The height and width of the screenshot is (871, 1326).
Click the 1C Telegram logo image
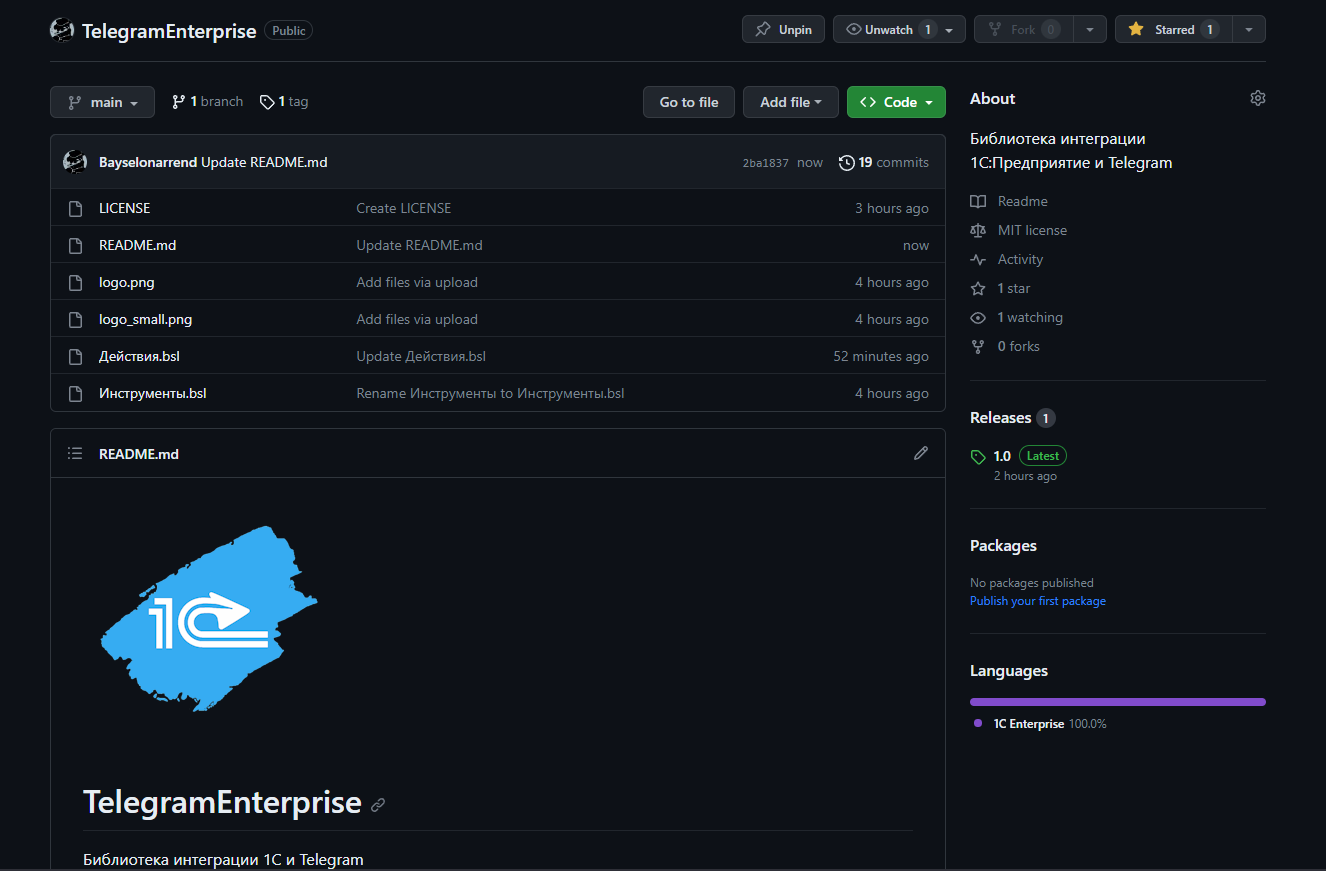[209, 618]
